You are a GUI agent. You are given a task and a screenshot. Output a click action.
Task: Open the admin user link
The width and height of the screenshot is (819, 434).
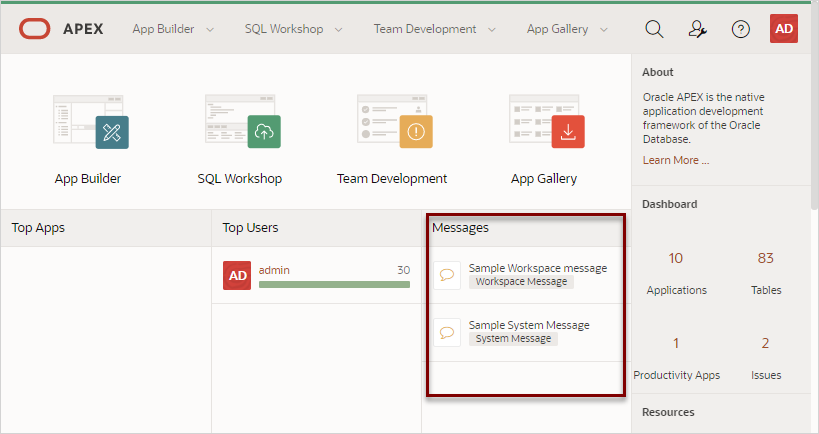274,270
